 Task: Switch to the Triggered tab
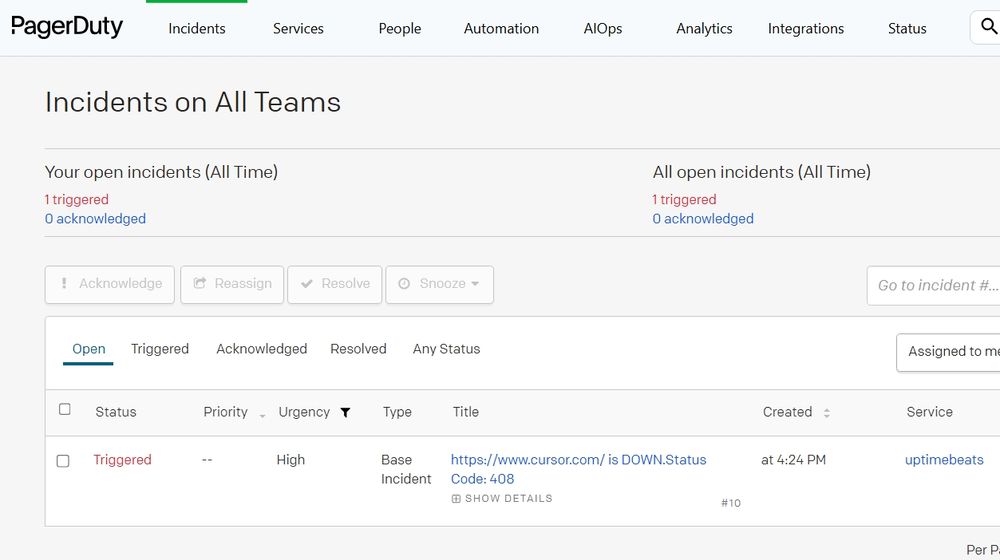point(160,349)
